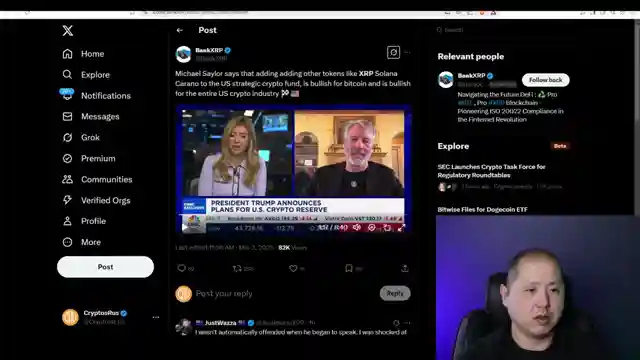The height and width of the screenshot is (360, 640).
Task: Click the JustWazza username on the reply
Action: [x=220, y=322]
